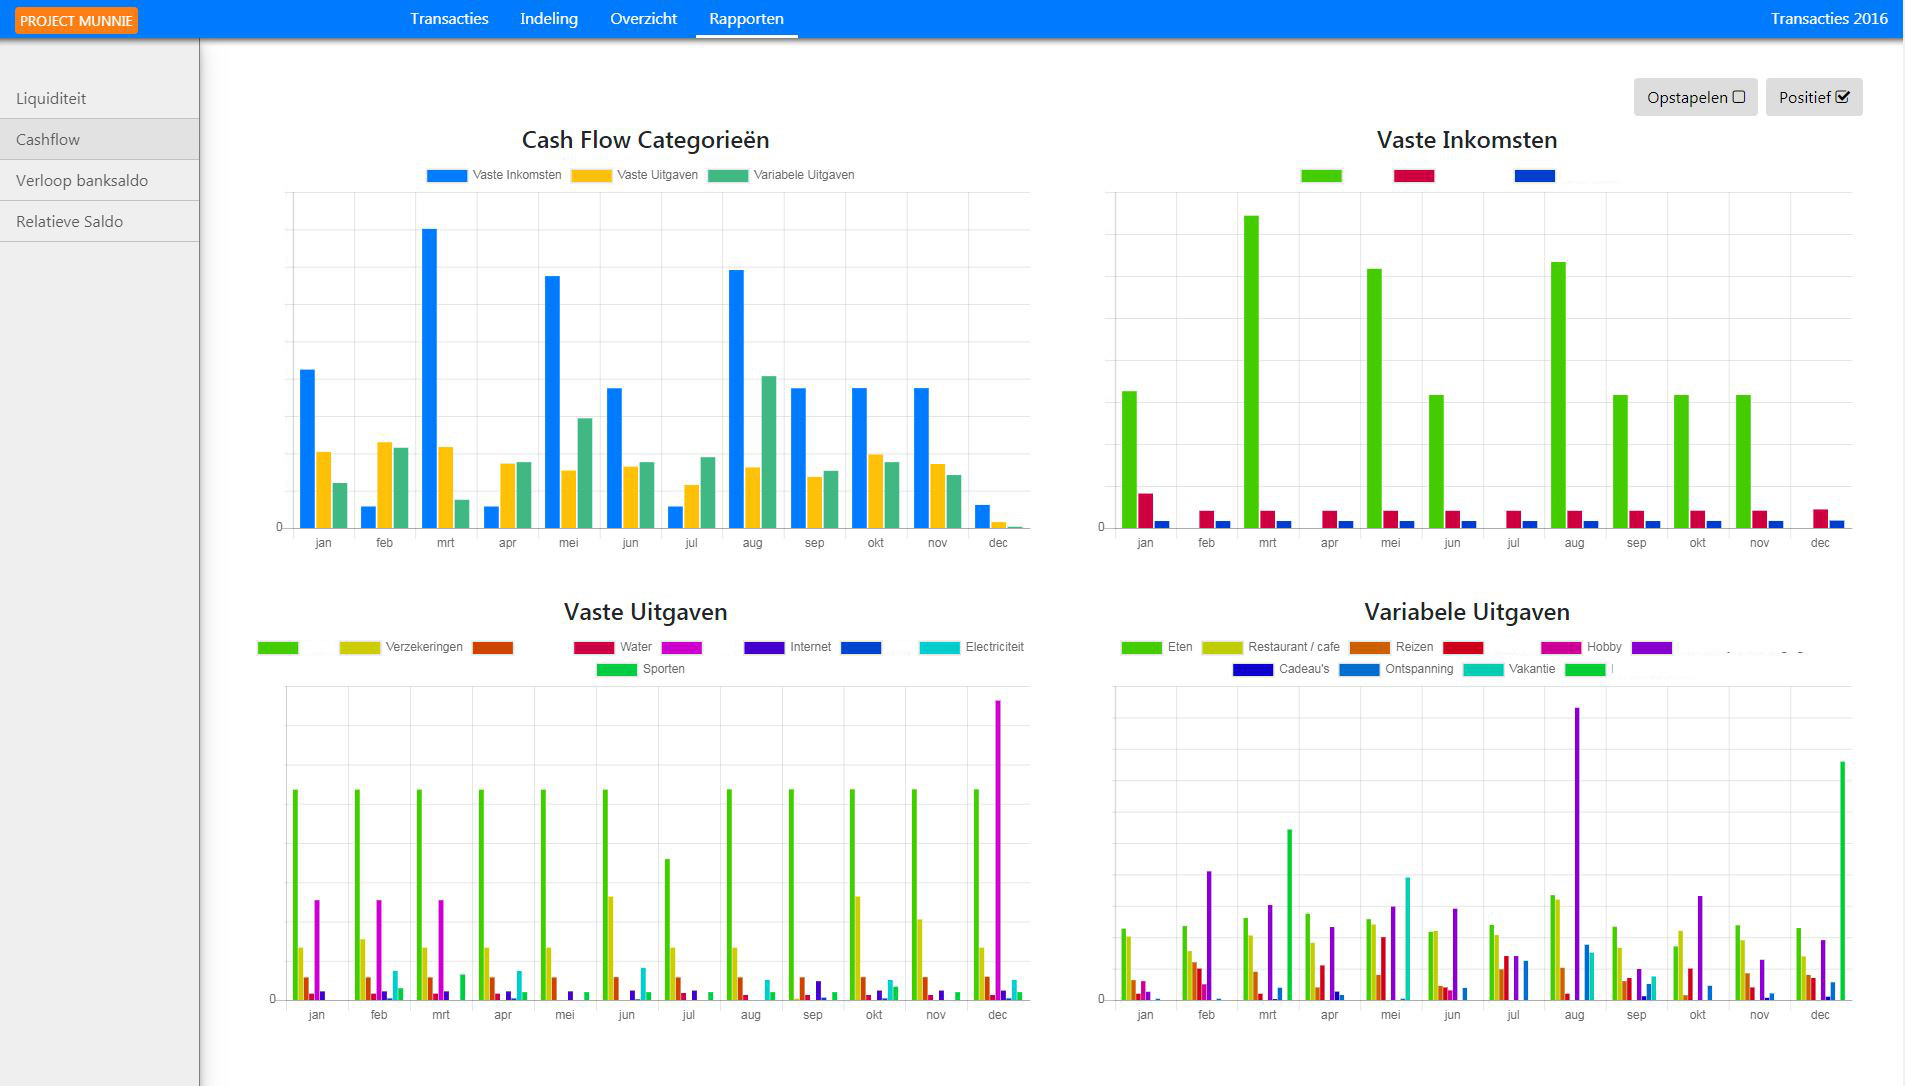
Task: Toggle the Restaurant / cafe legend item
Action: (1271, 647)
